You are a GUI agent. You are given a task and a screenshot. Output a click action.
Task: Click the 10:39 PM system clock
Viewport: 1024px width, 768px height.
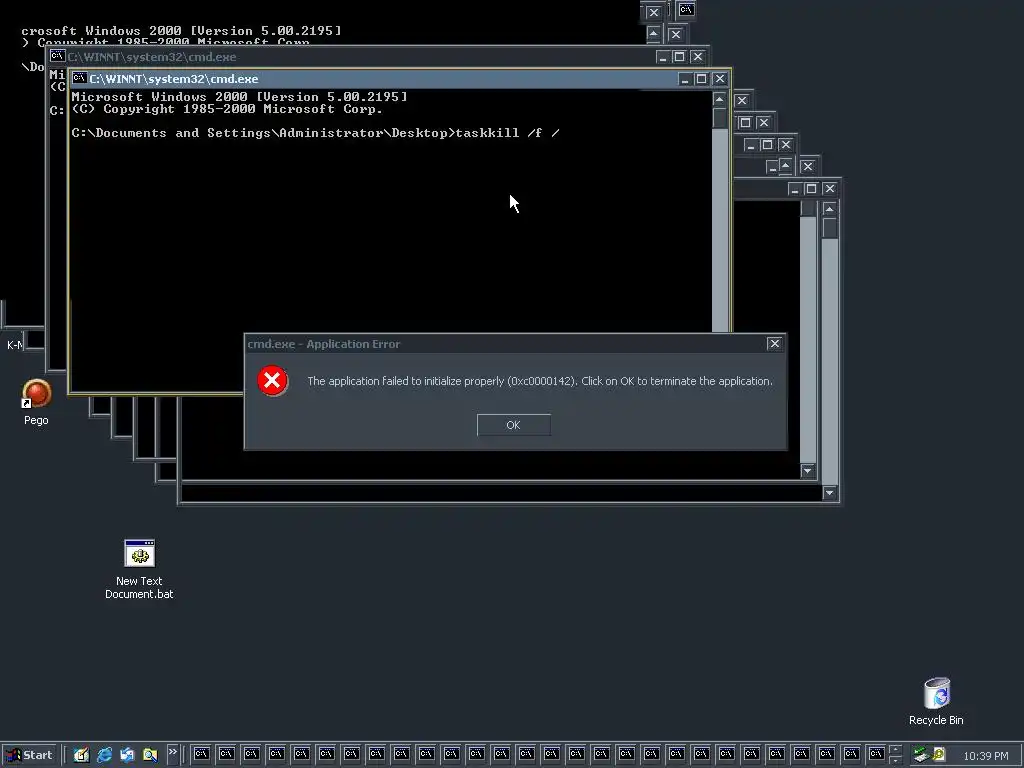pos(985,756)
